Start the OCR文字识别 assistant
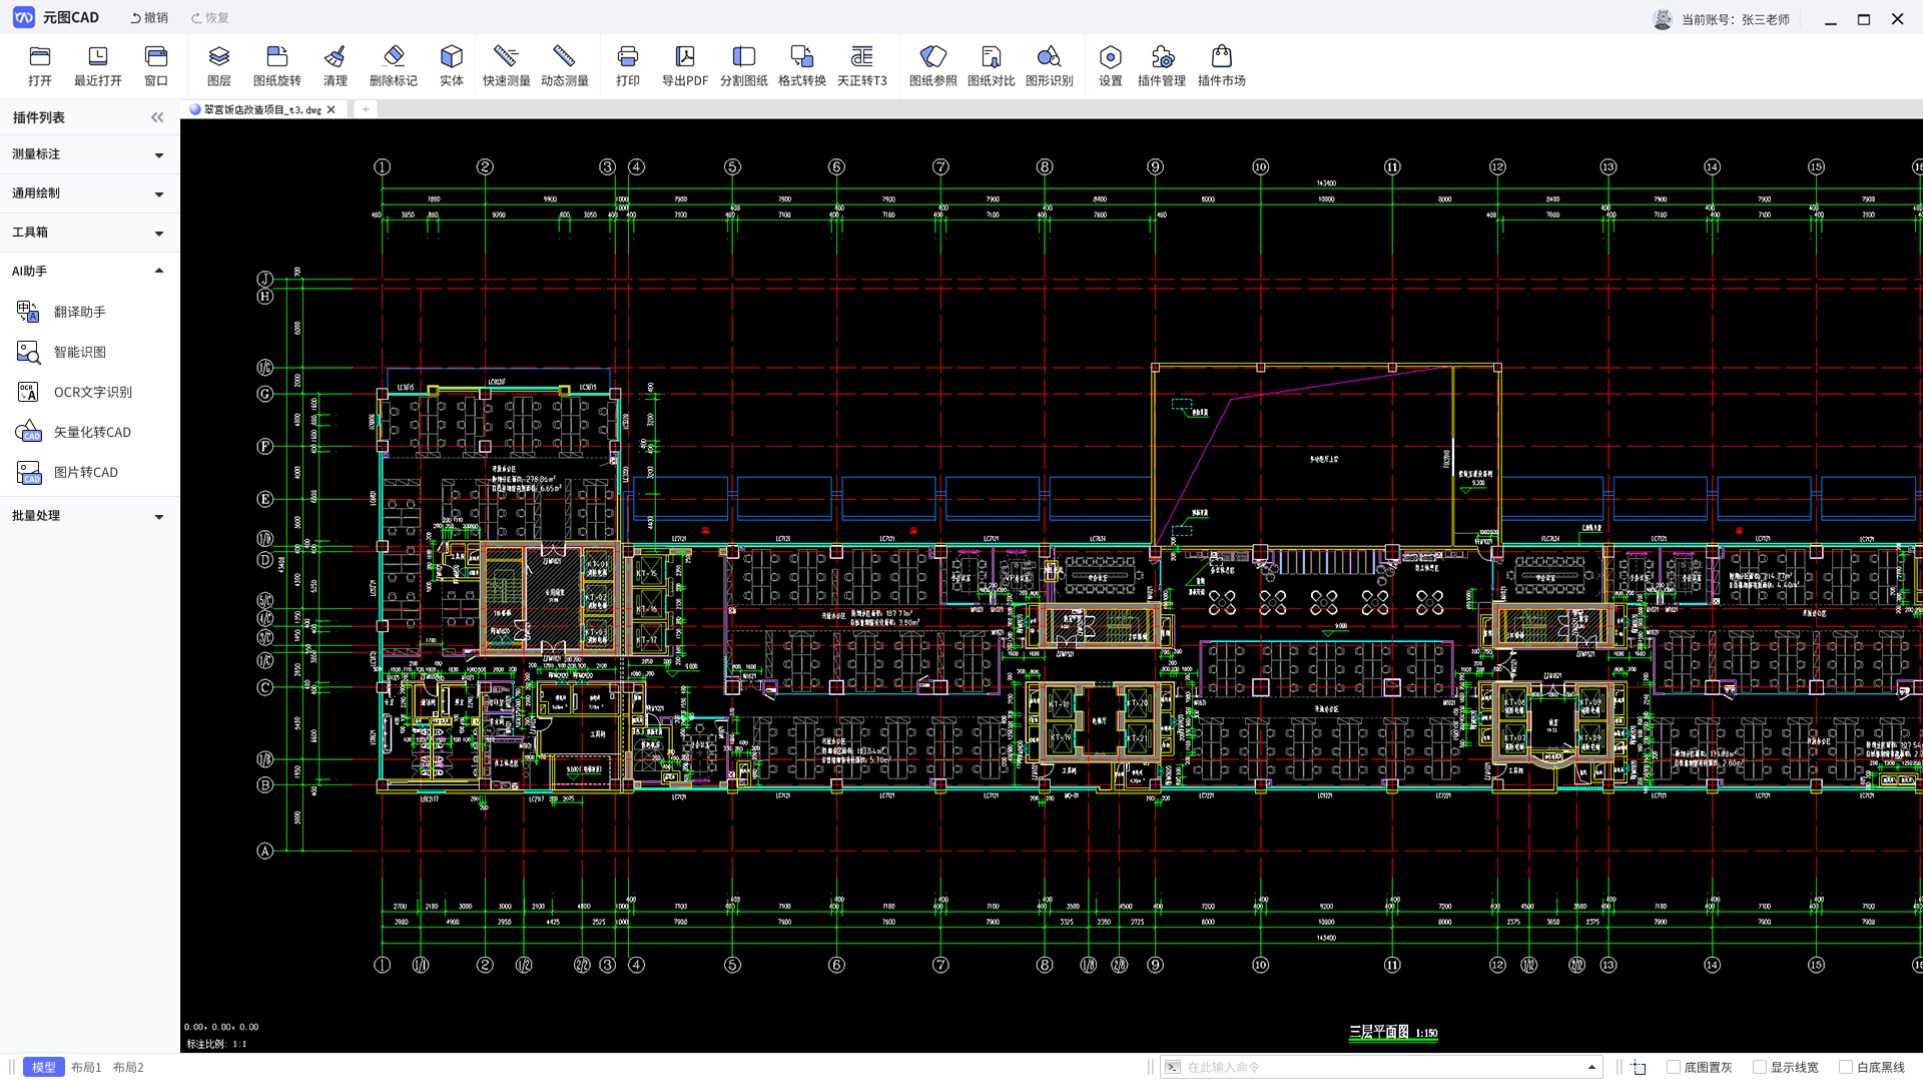The height and width of the screenshot is (1080, 1923). coord(92,392)
